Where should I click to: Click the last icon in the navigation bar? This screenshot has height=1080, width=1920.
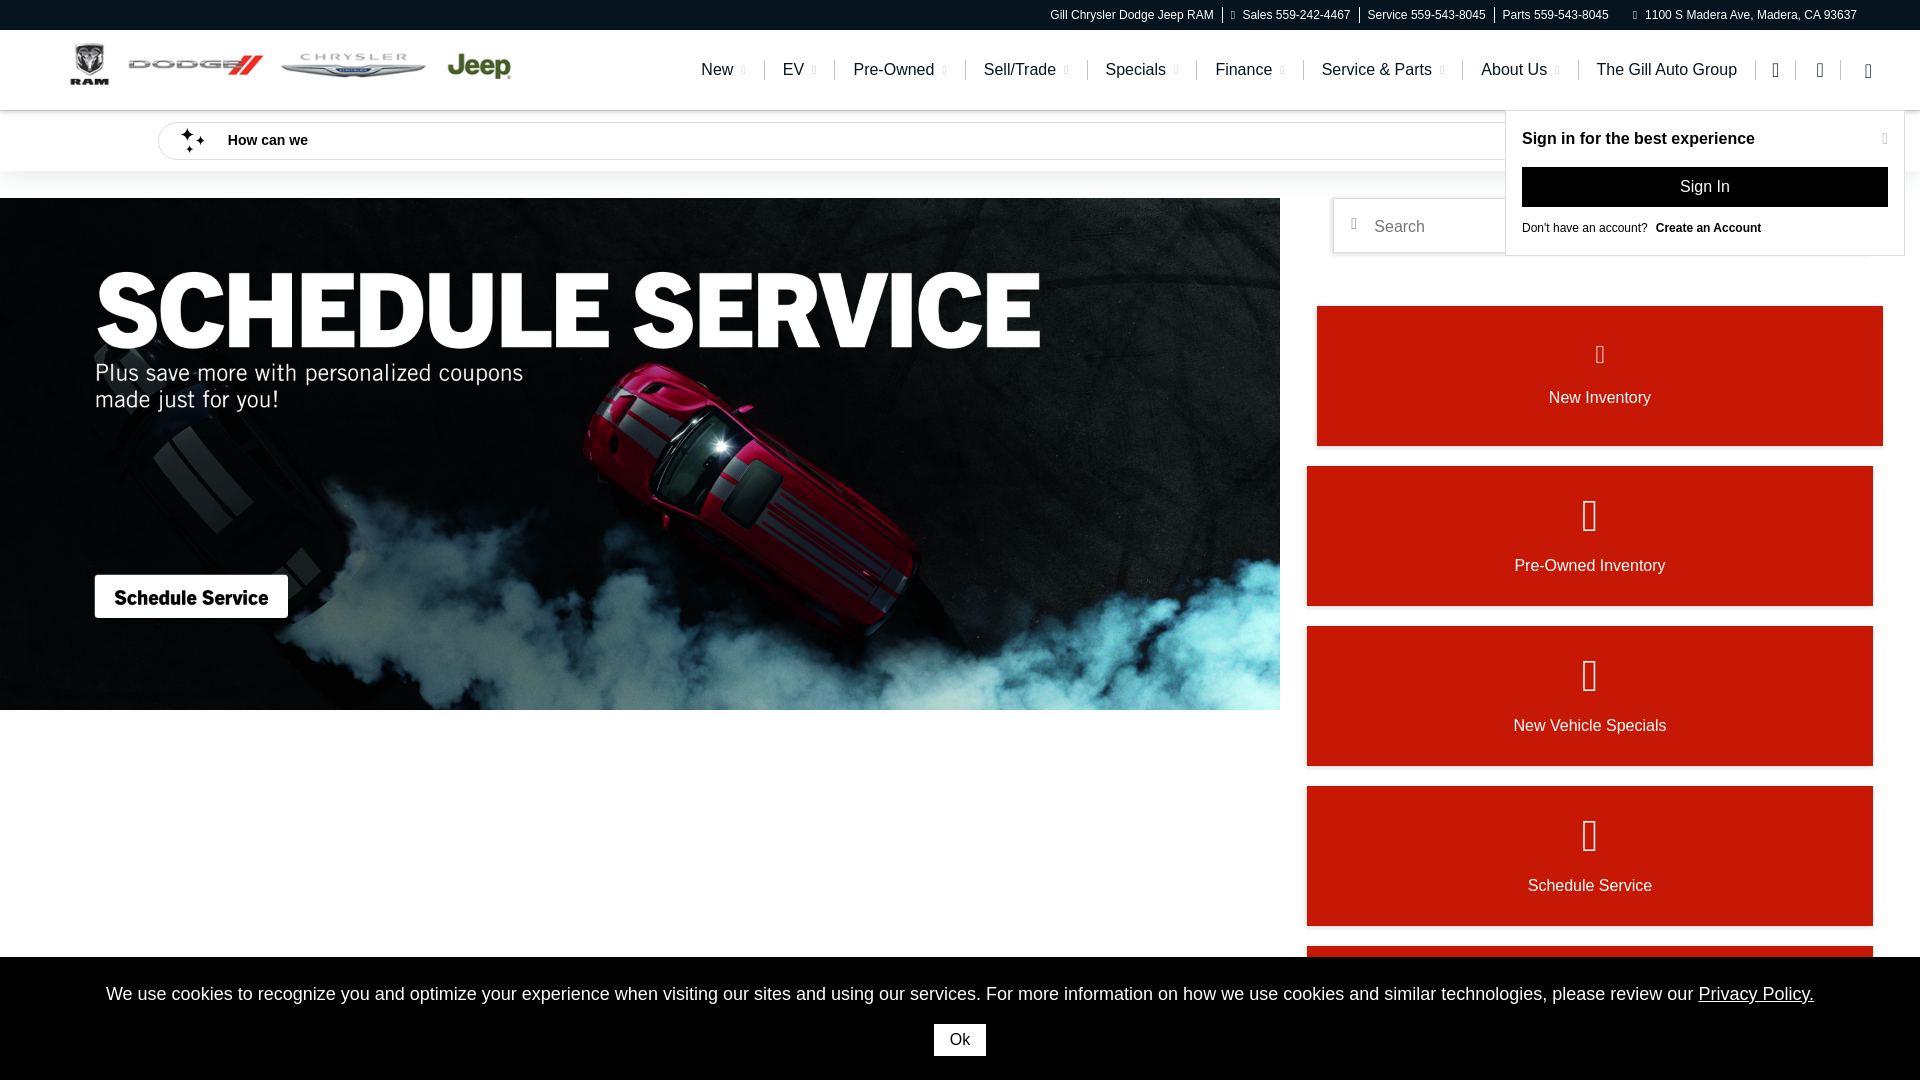pyautogui.click(x=1868, y=71)
